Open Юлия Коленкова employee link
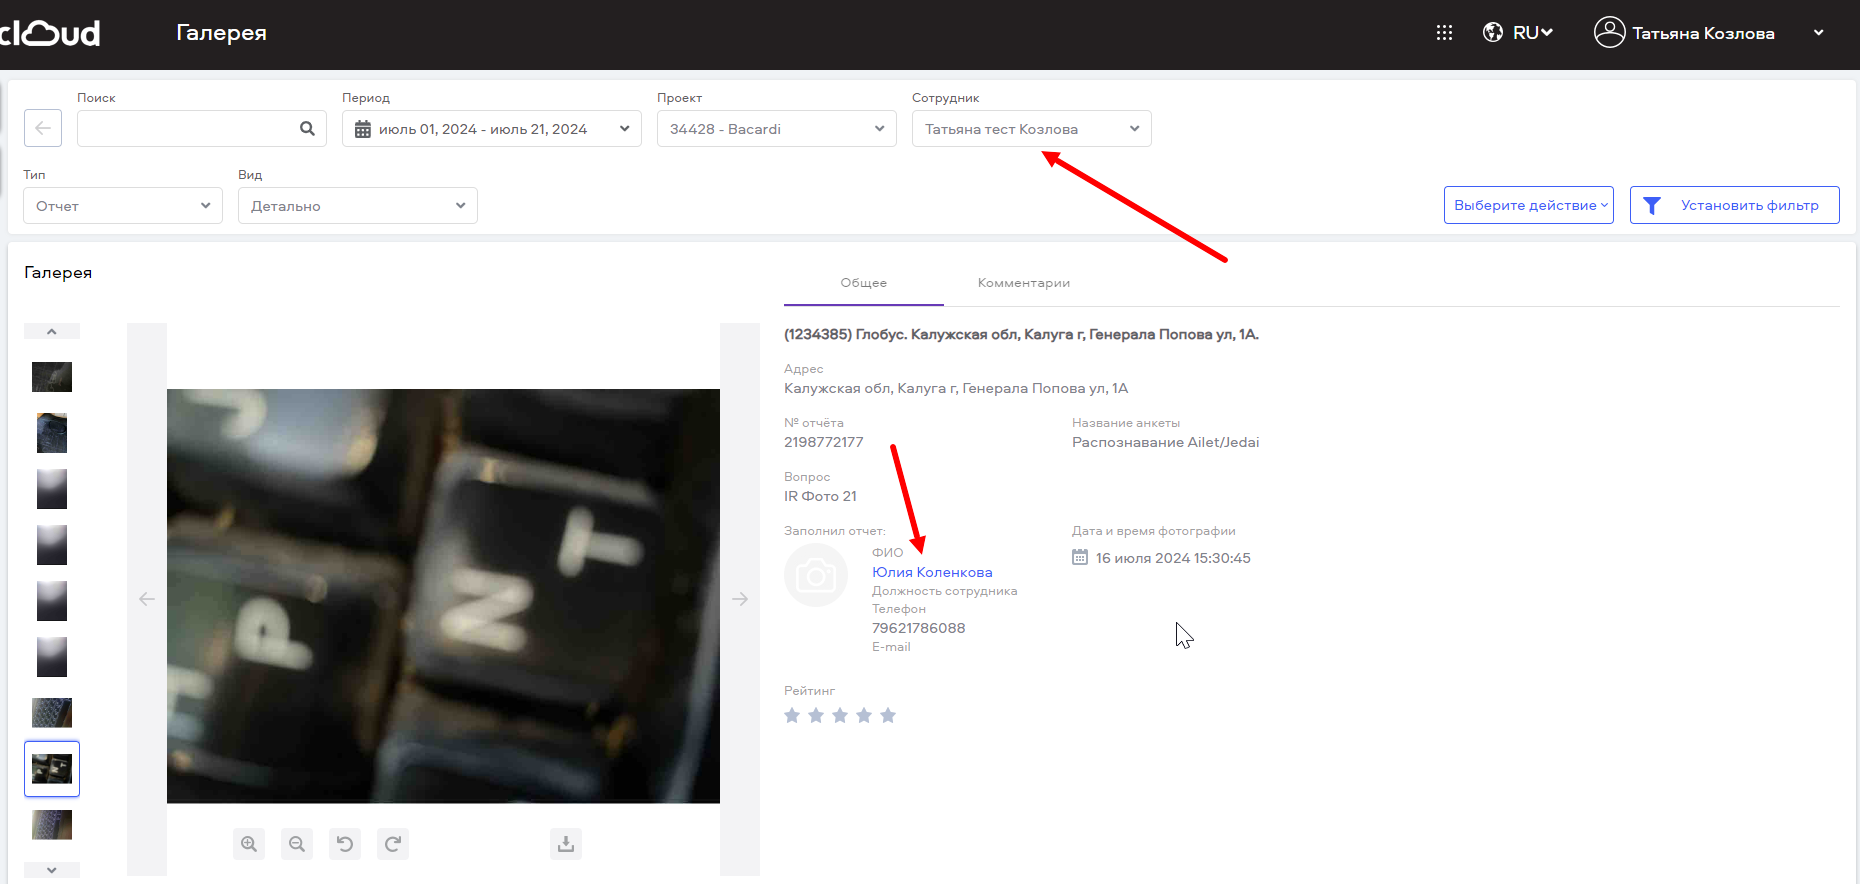The width and height of the screenshot is (1860, 884). point(932,572)
